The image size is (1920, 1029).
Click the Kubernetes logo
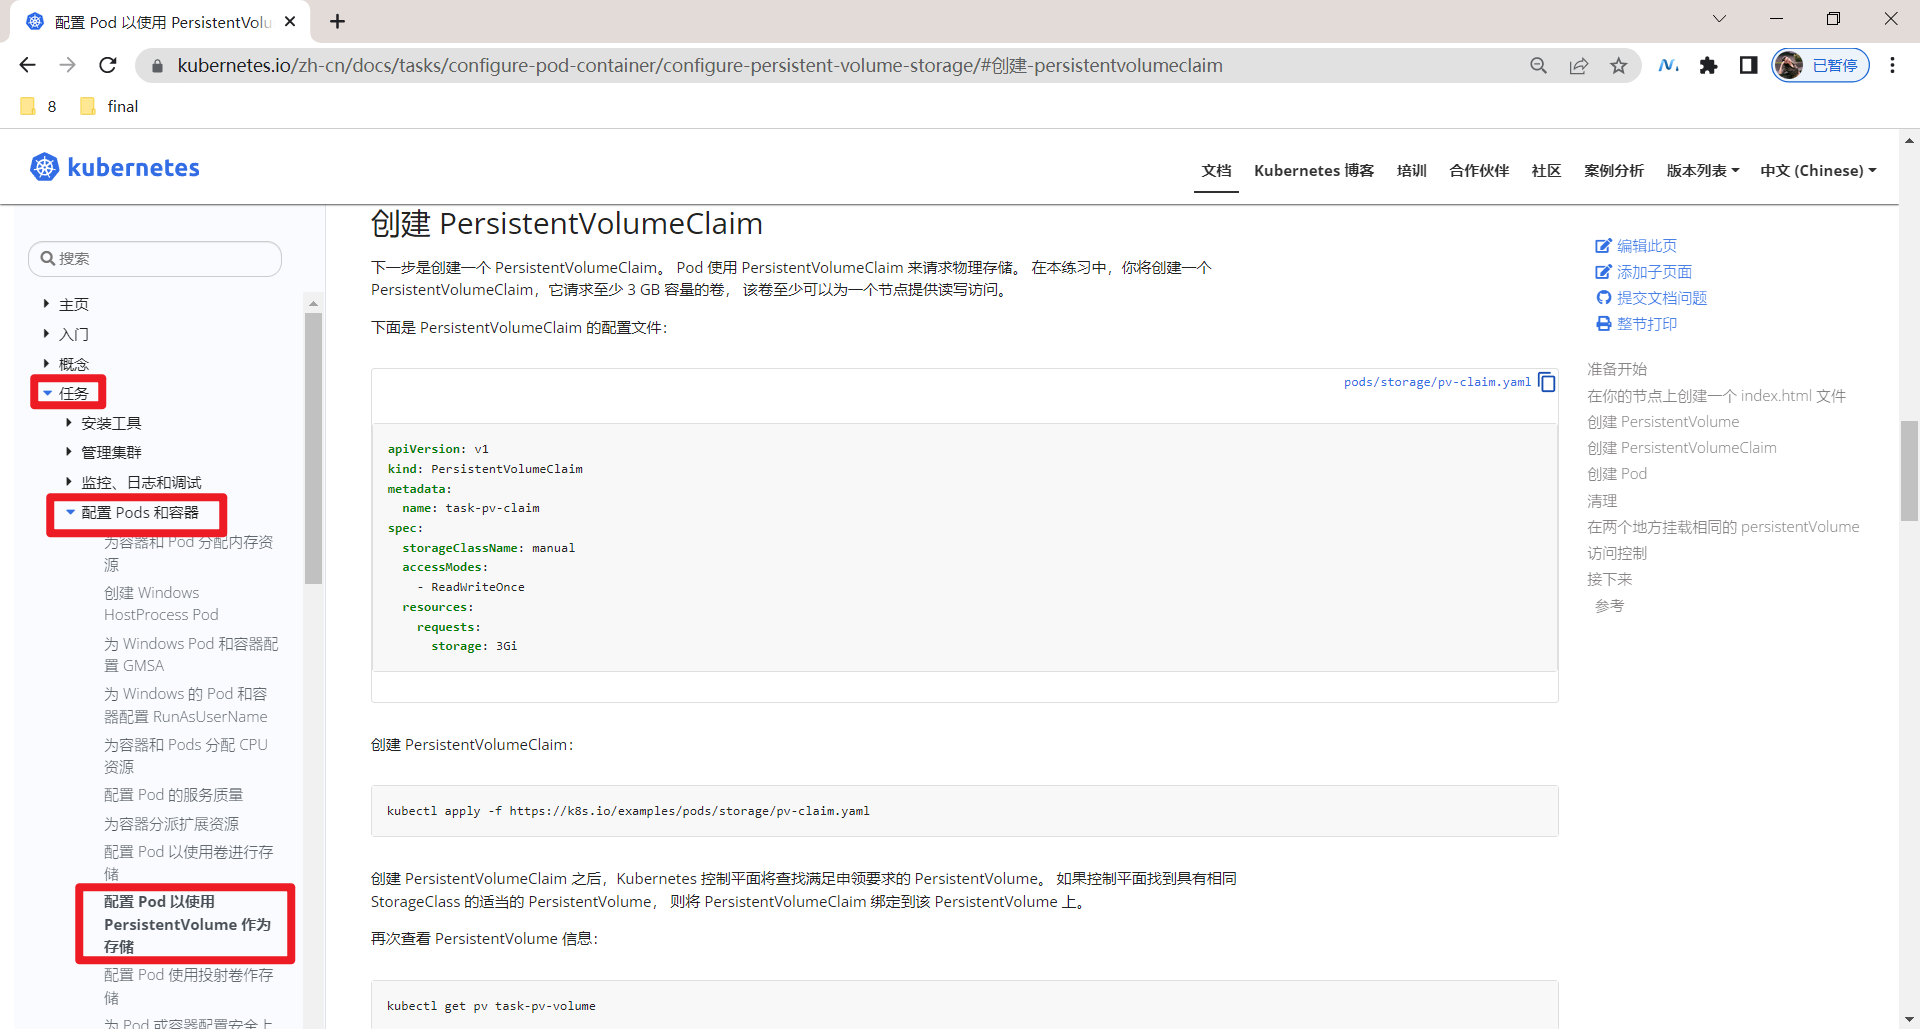click(x=115, y=167)
